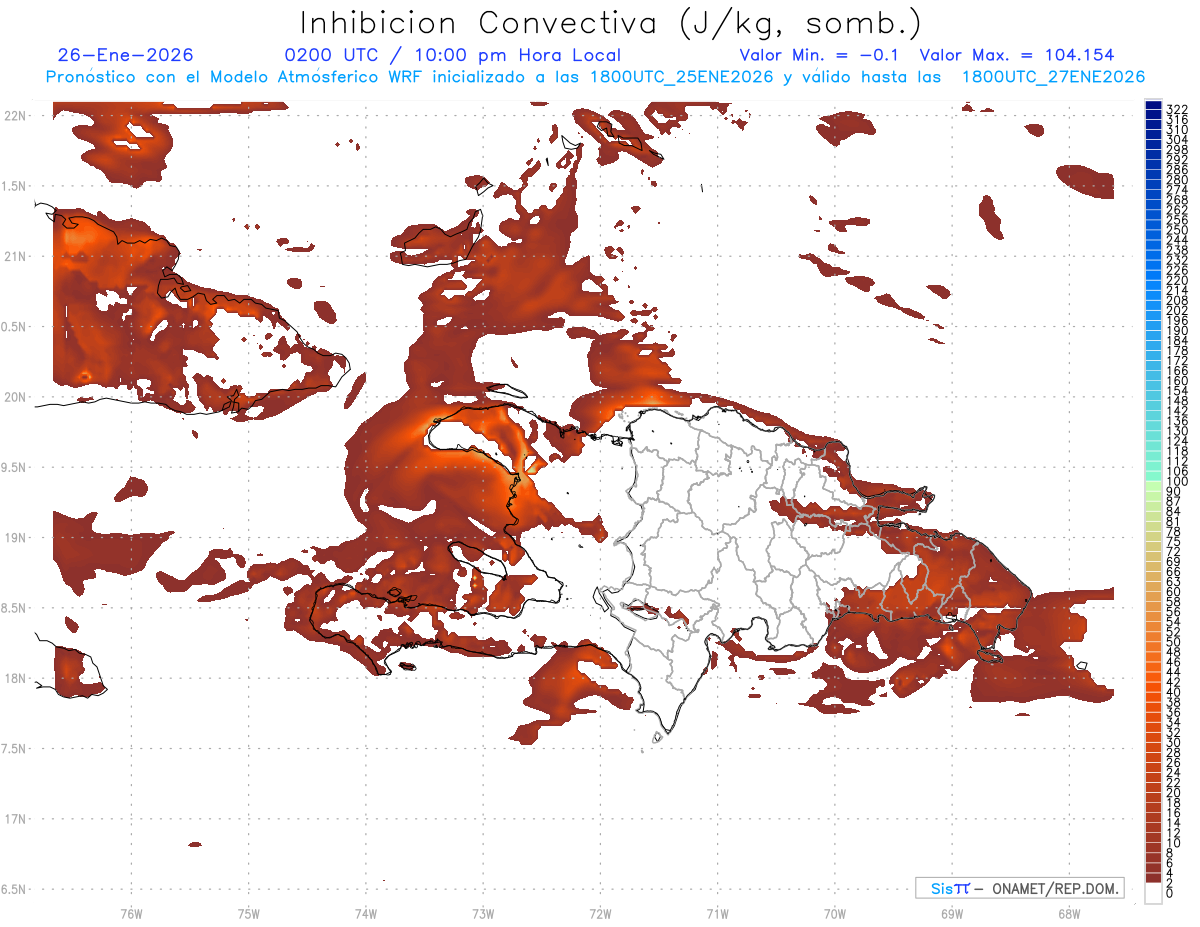Viewport: 1200px width, 927px height.
Task: Click the "Valor Max. = 104.154" readout
Action: [1017, 55]
